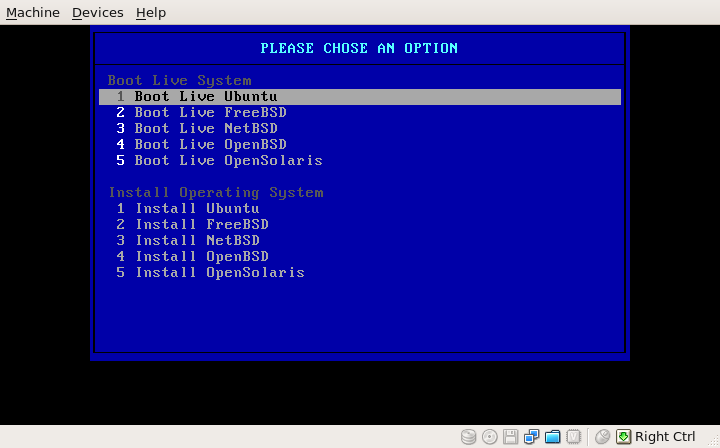The height and width of the screenshot is (448, 720).
Task: Click the hard disk activity icon
Action: pos(468,437)
